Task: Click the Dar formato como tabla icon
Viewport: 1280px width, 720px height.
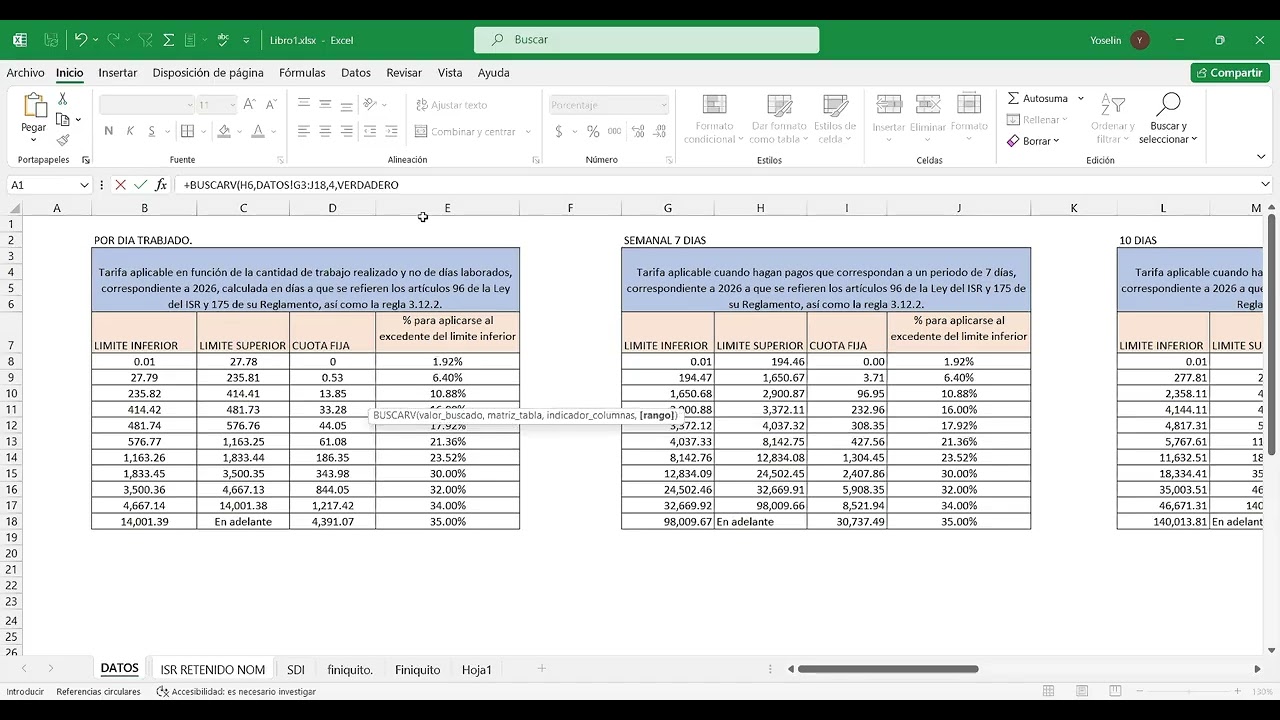Action: point(778,105)
